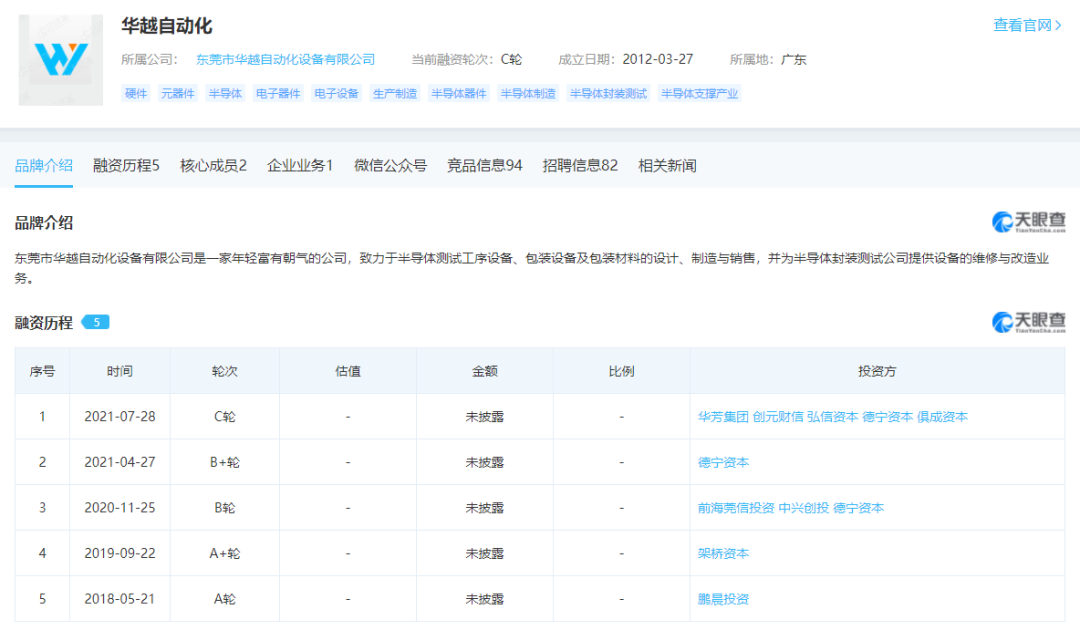The height and width of the screenshot is (630, 1080).
Task: Open investor 中兴创投 link
Action: [x=804, y=508]
